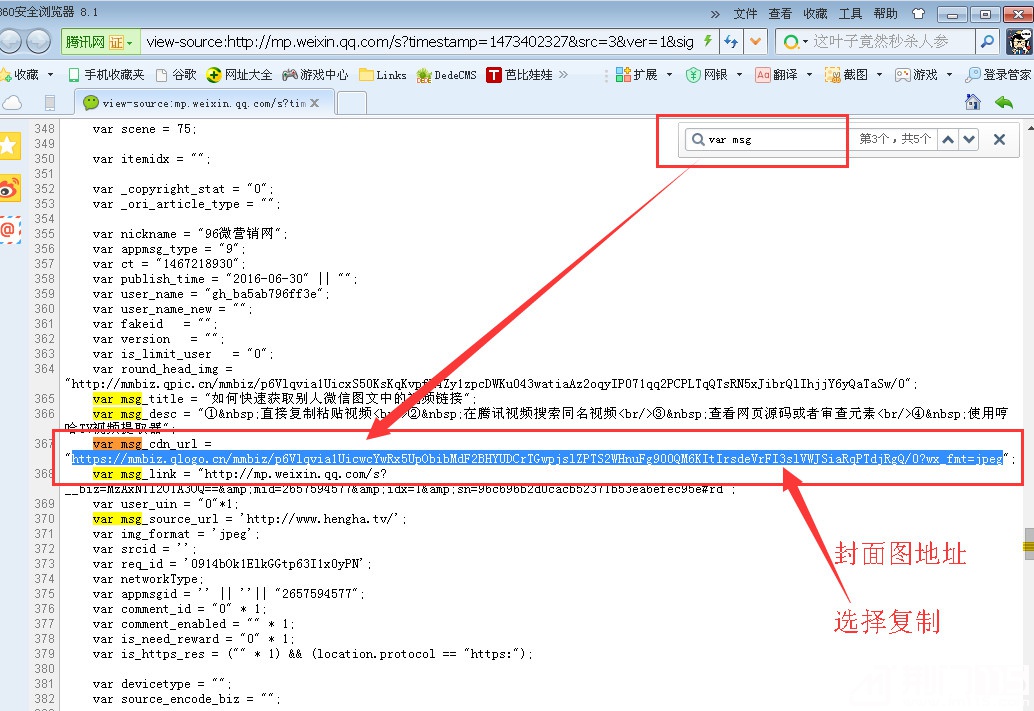Show more bookmarks via overflow chevron
The image size is (1034, 711).
coord(563,75)
